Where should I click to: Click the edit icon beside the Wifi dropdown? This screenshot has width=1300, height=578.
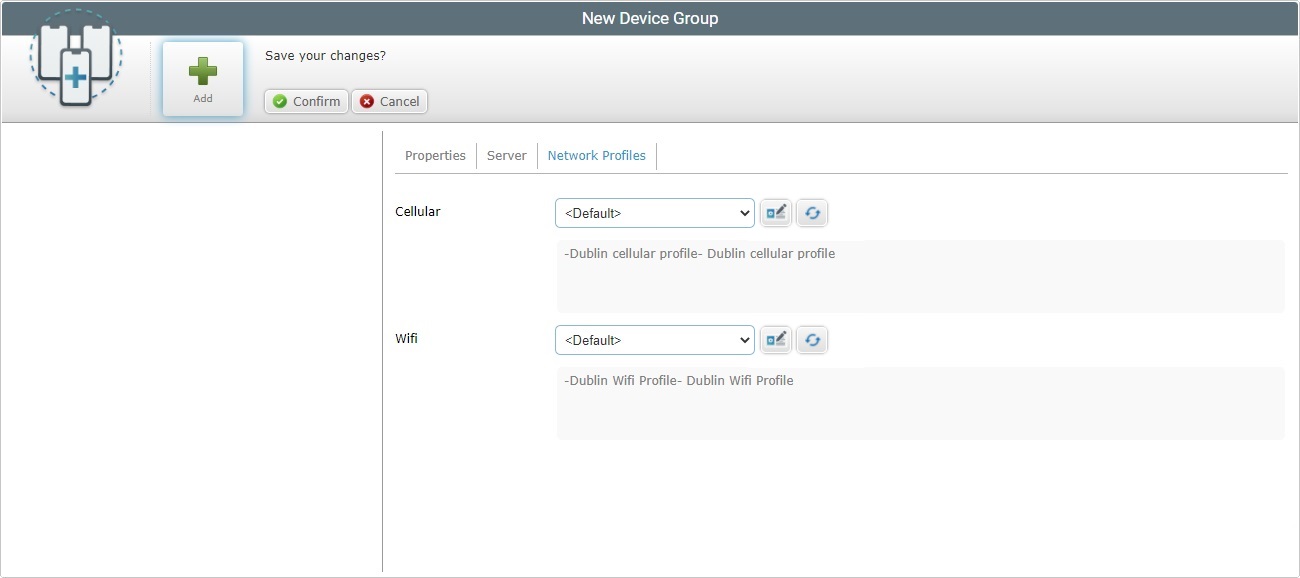pos(776,339)
